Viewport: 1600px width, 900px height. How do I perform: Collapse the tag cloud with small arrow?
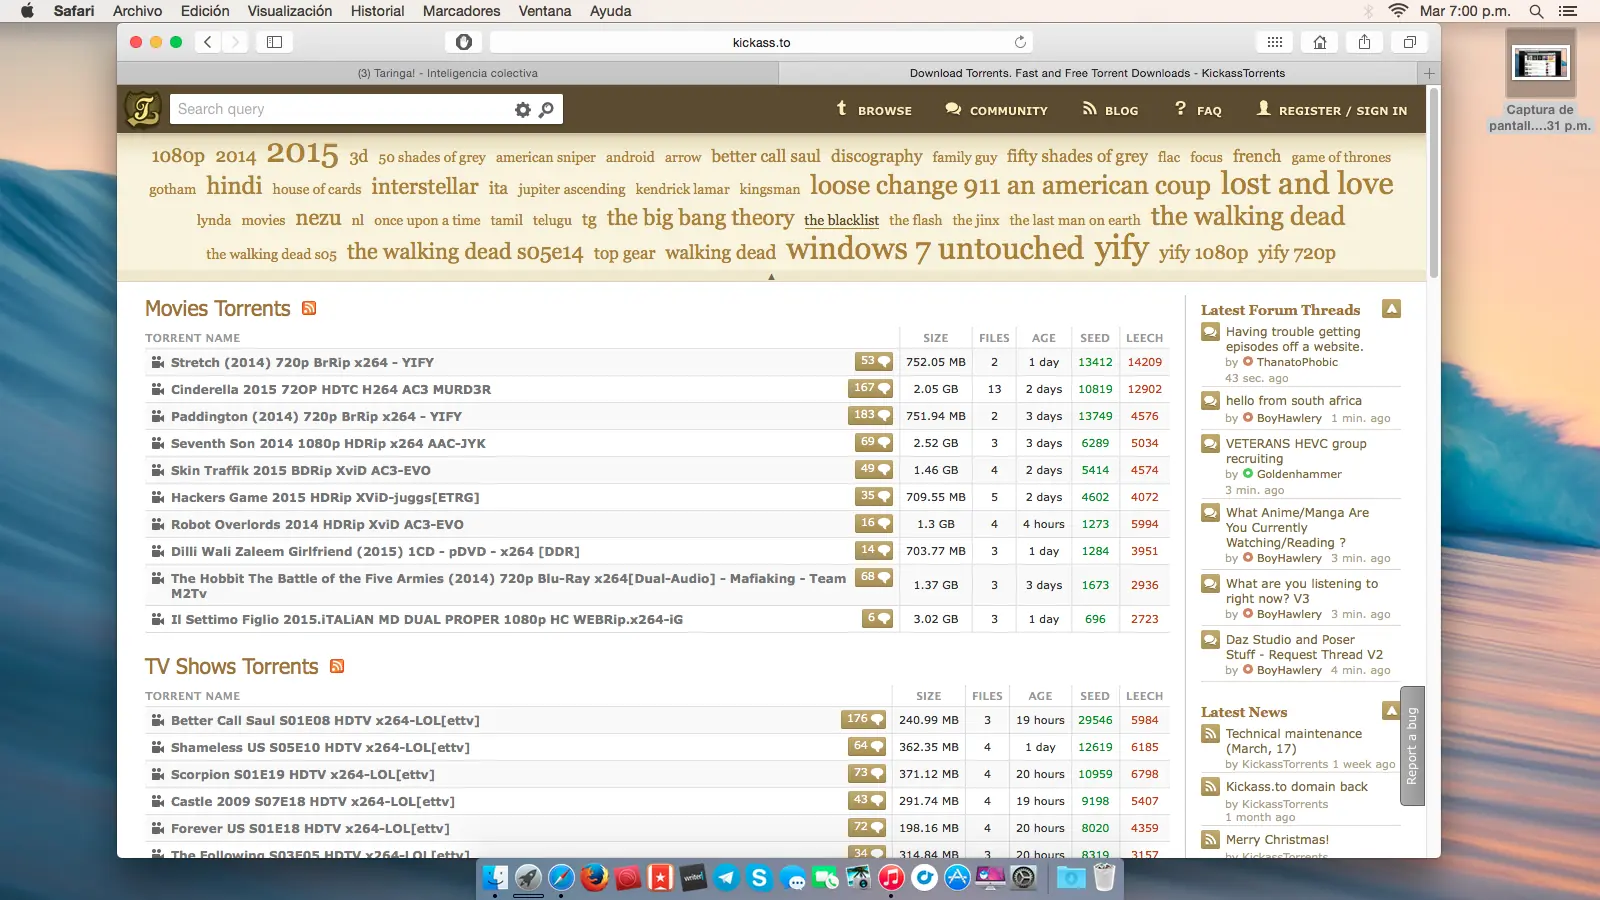click(771, 277)
